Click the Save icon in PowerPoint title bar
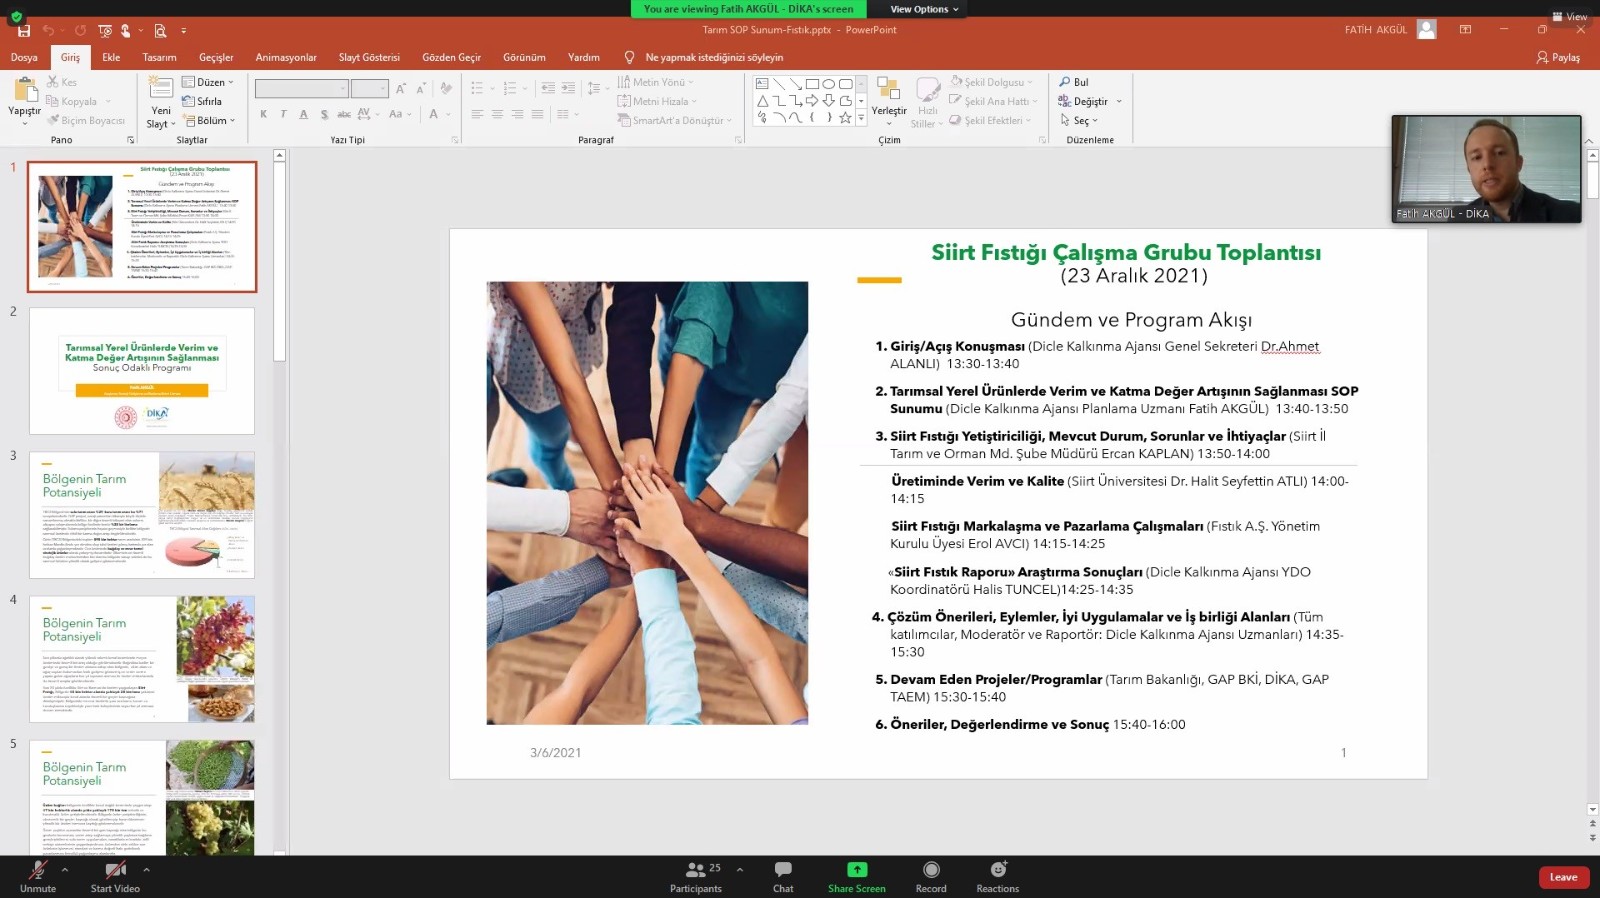Screen dimensions: 1600x898 click(x=24, y=31)
